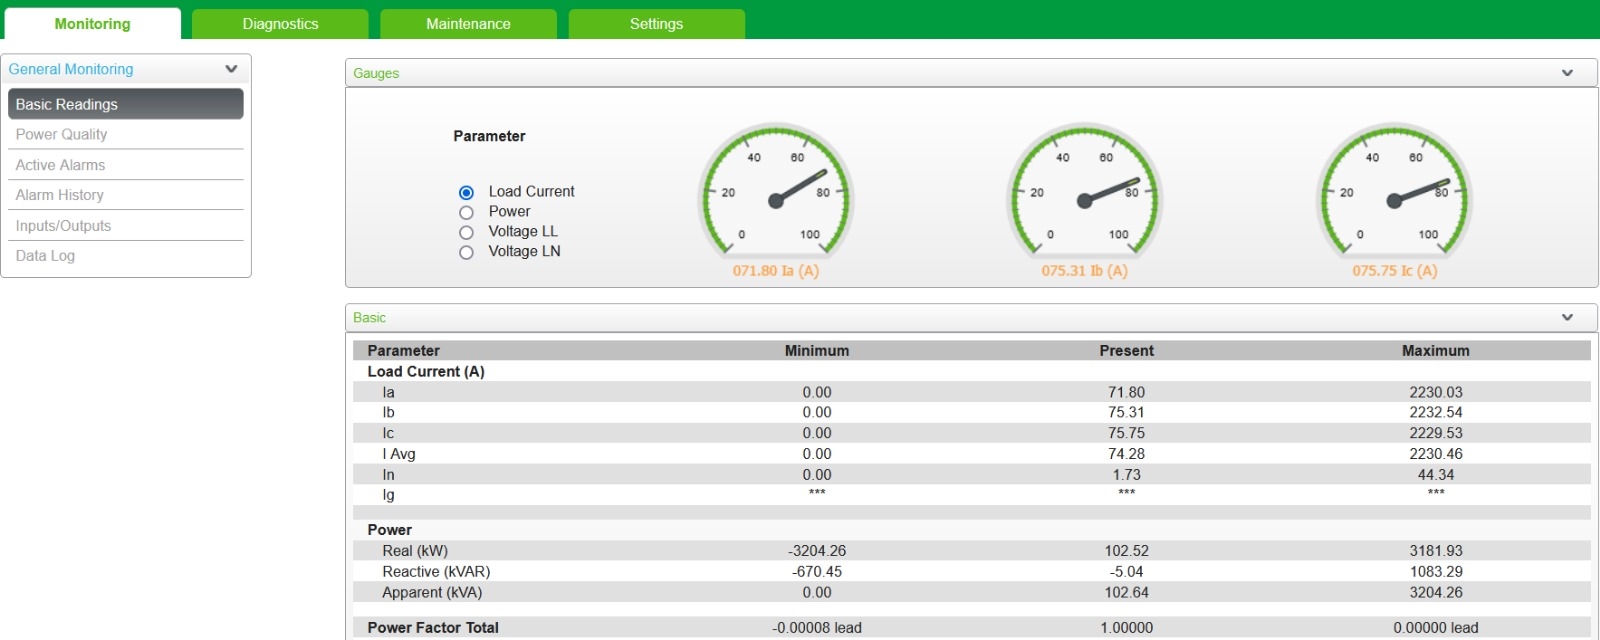This screenshot has width=1600, height=640.
Task: Choose Voltage LN radio option
Action: pos(466,252)
